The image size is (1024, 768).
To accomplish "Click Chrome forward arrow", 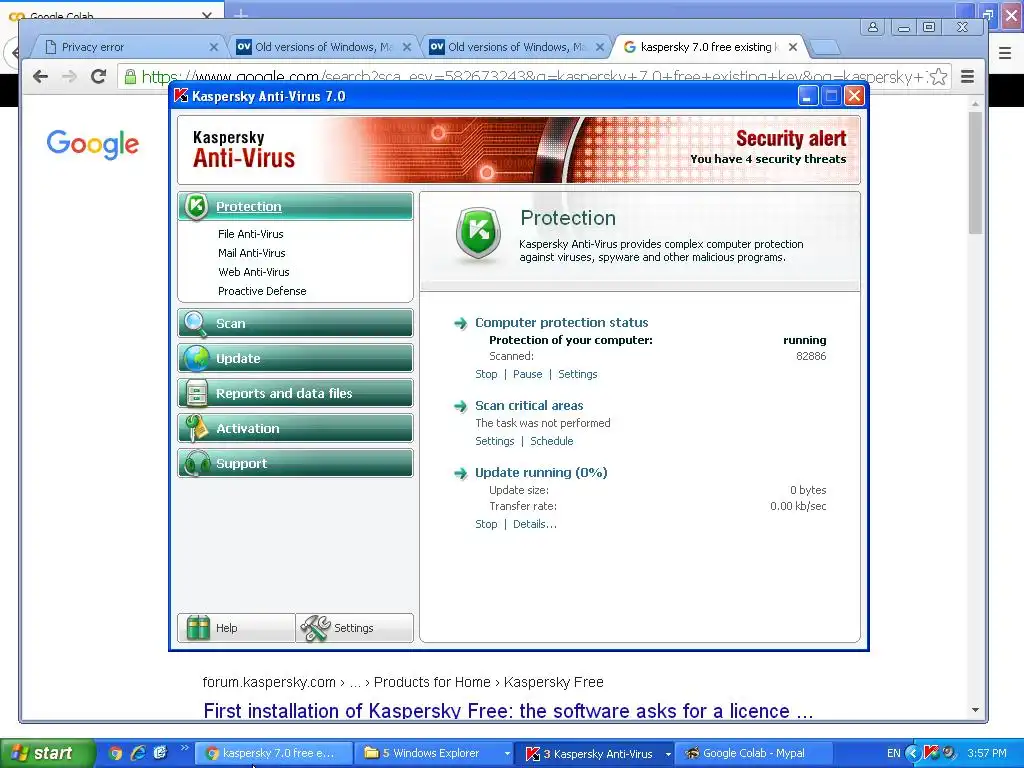I will tap(69, 76).
